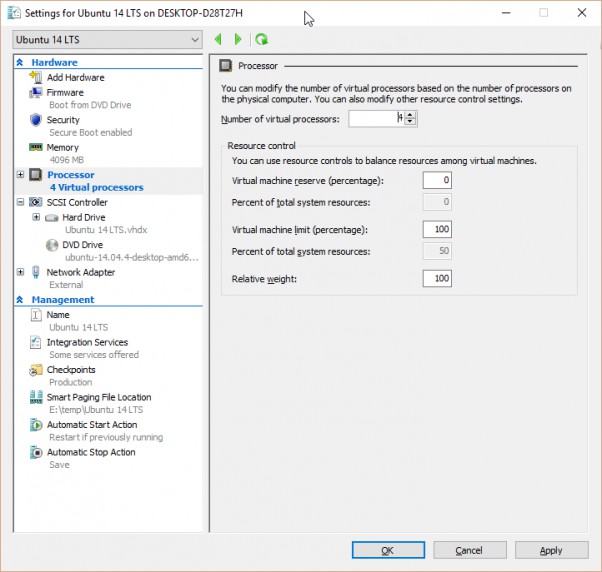Collapse the Hardware section header
602x572 pixels.
click(21, 62)
